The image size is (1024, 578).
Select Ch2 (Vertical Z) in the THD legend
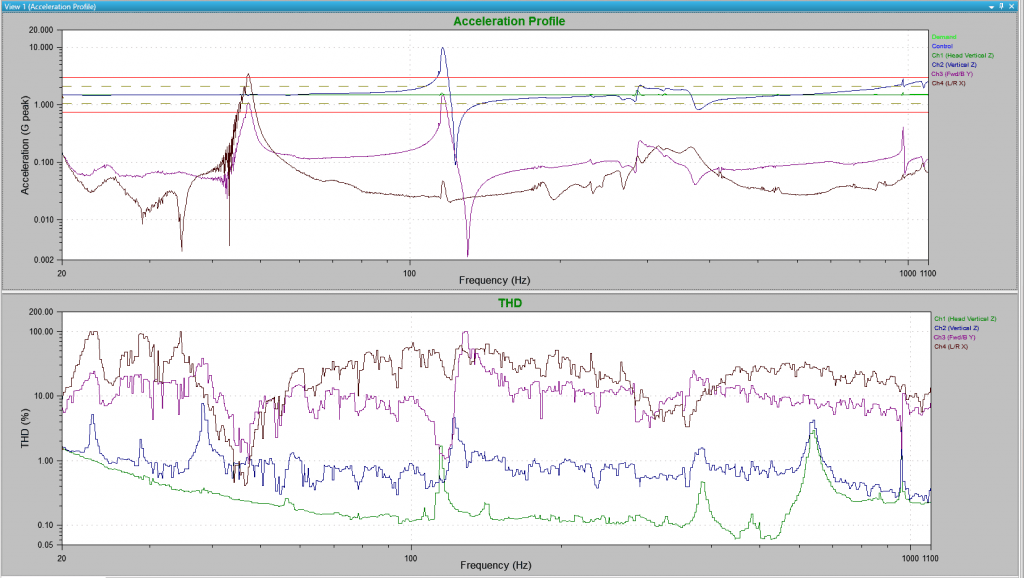958,328
